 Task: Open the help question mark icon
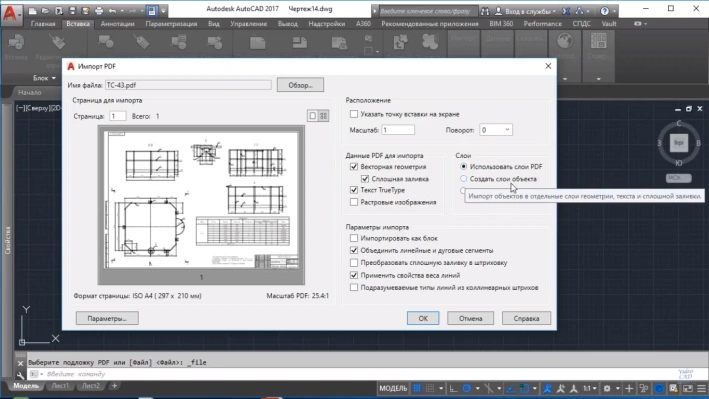pyautogui.click(x=605, y=11)
